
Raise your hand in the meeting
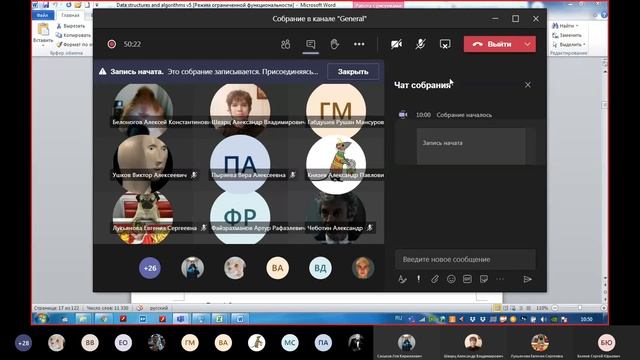click(335, 44)
